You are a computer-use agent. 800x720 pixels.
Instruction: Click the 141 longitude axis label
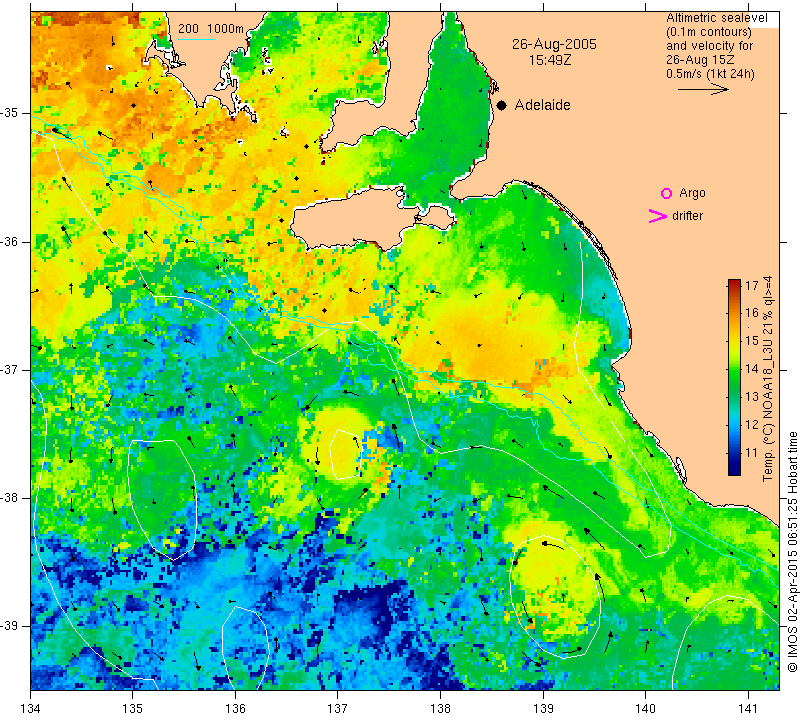point(748,709)
